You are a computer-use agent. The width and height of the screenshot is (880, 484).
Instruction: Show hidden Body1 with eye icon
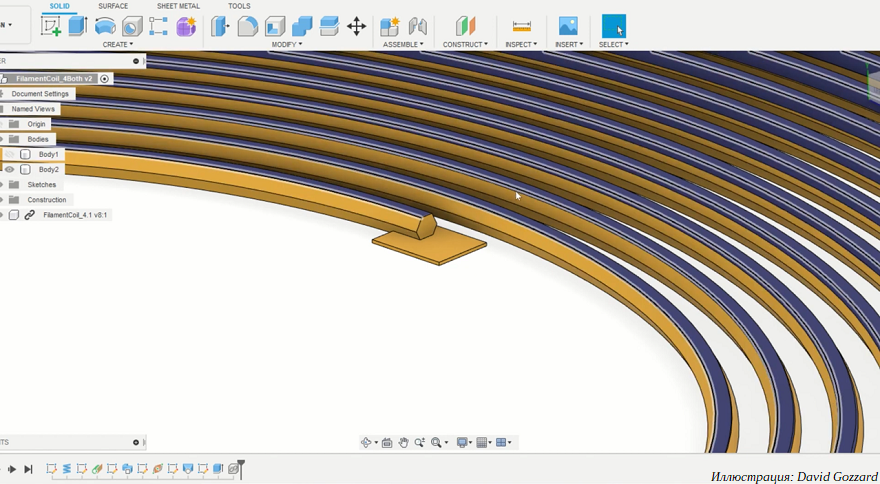10,154
